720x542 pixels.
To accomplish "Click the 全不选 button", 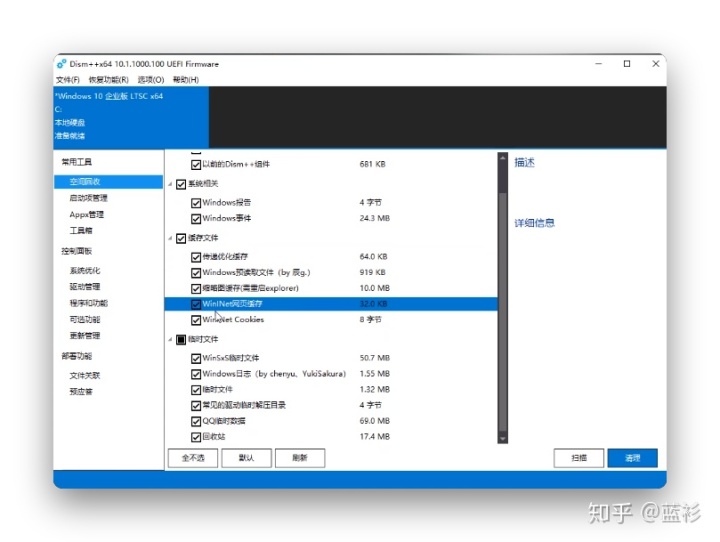I will coord(193,458).
